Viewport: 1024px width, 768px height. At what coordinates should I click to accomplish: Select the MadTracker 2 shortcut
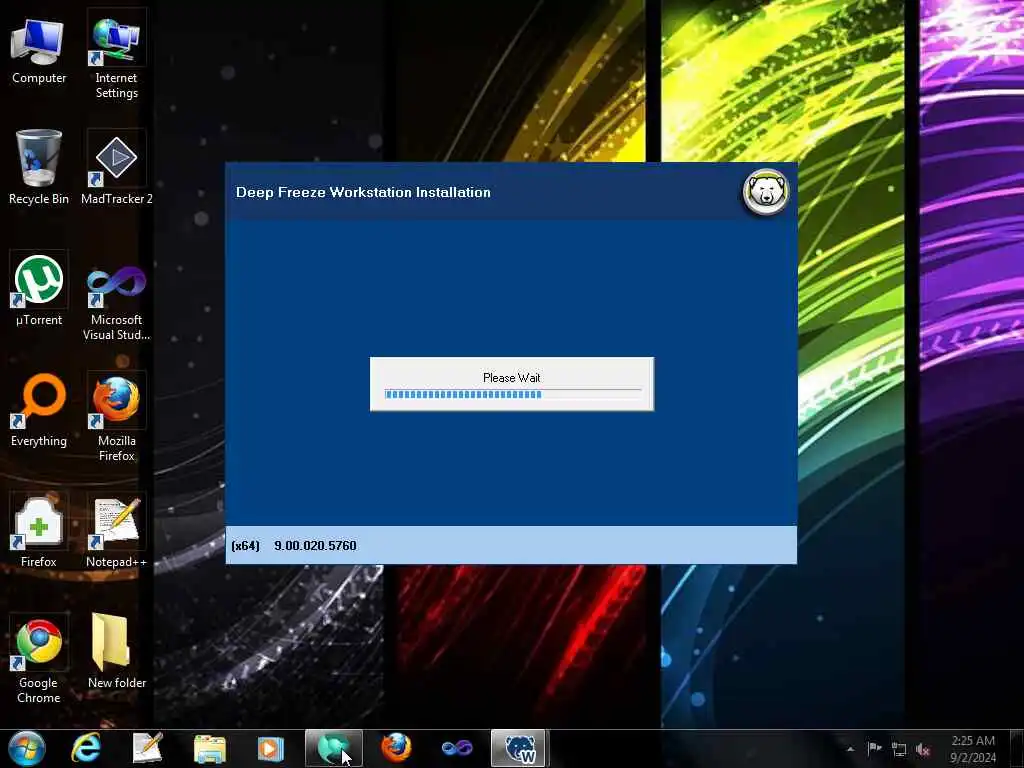point(116,167)
